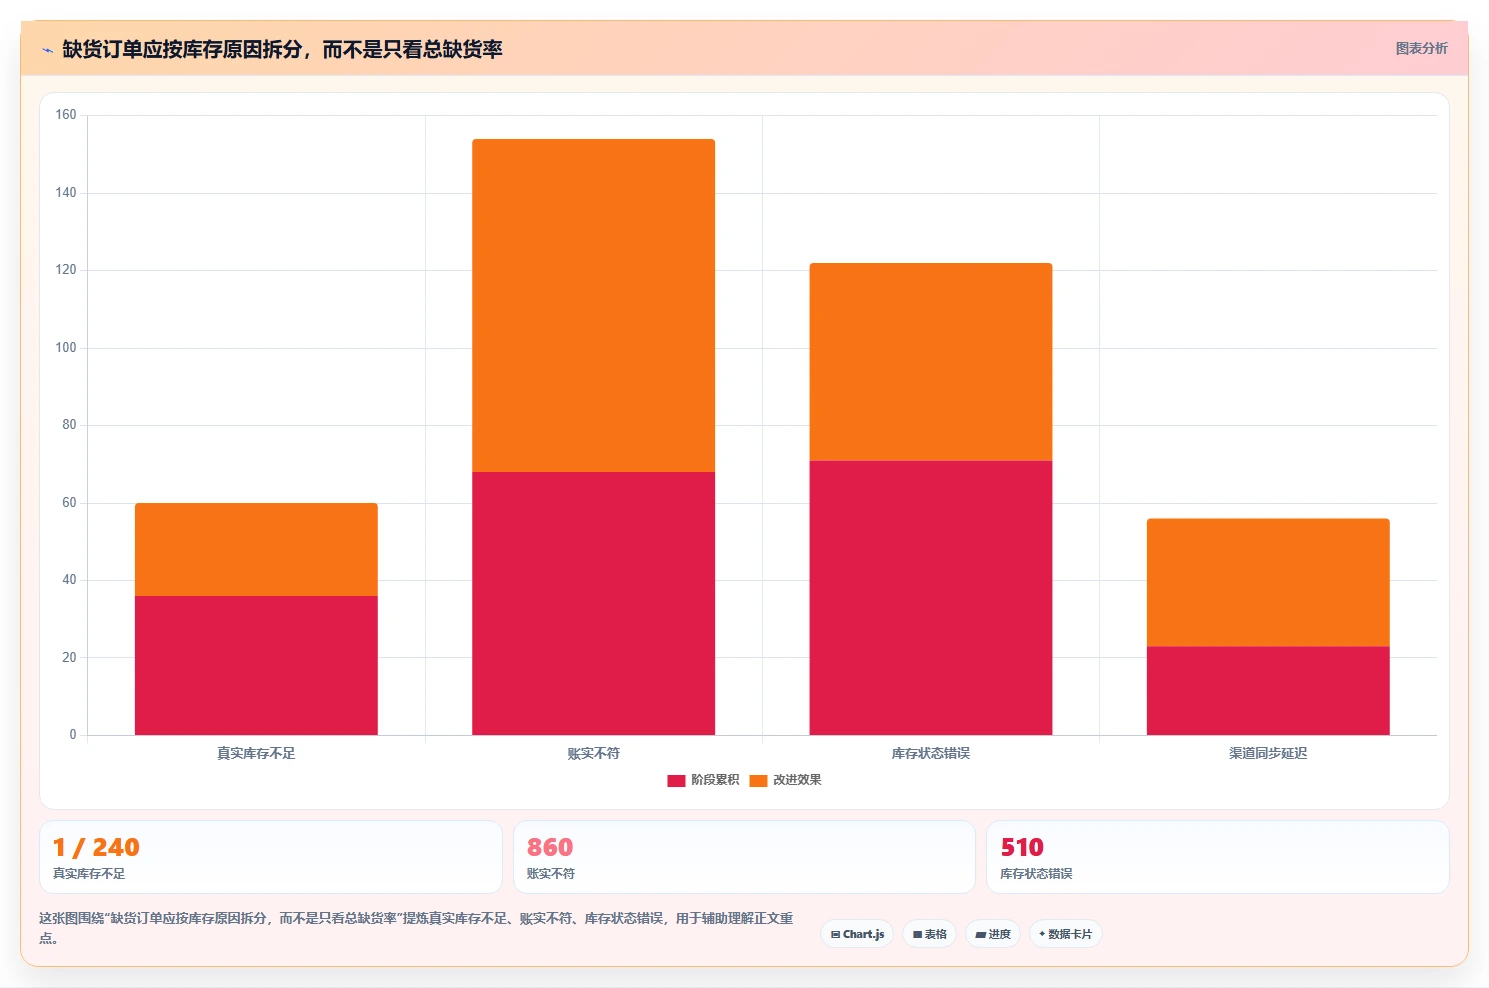The height and width of the screenshot is (988, 1489).
Task: Click the red segment of 真实库存不足 bar
Action: coord(256,665)
